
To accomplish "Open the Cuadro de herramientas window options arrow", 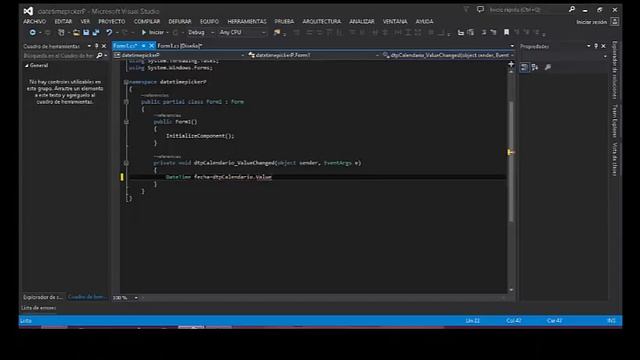I will (89, 46).
